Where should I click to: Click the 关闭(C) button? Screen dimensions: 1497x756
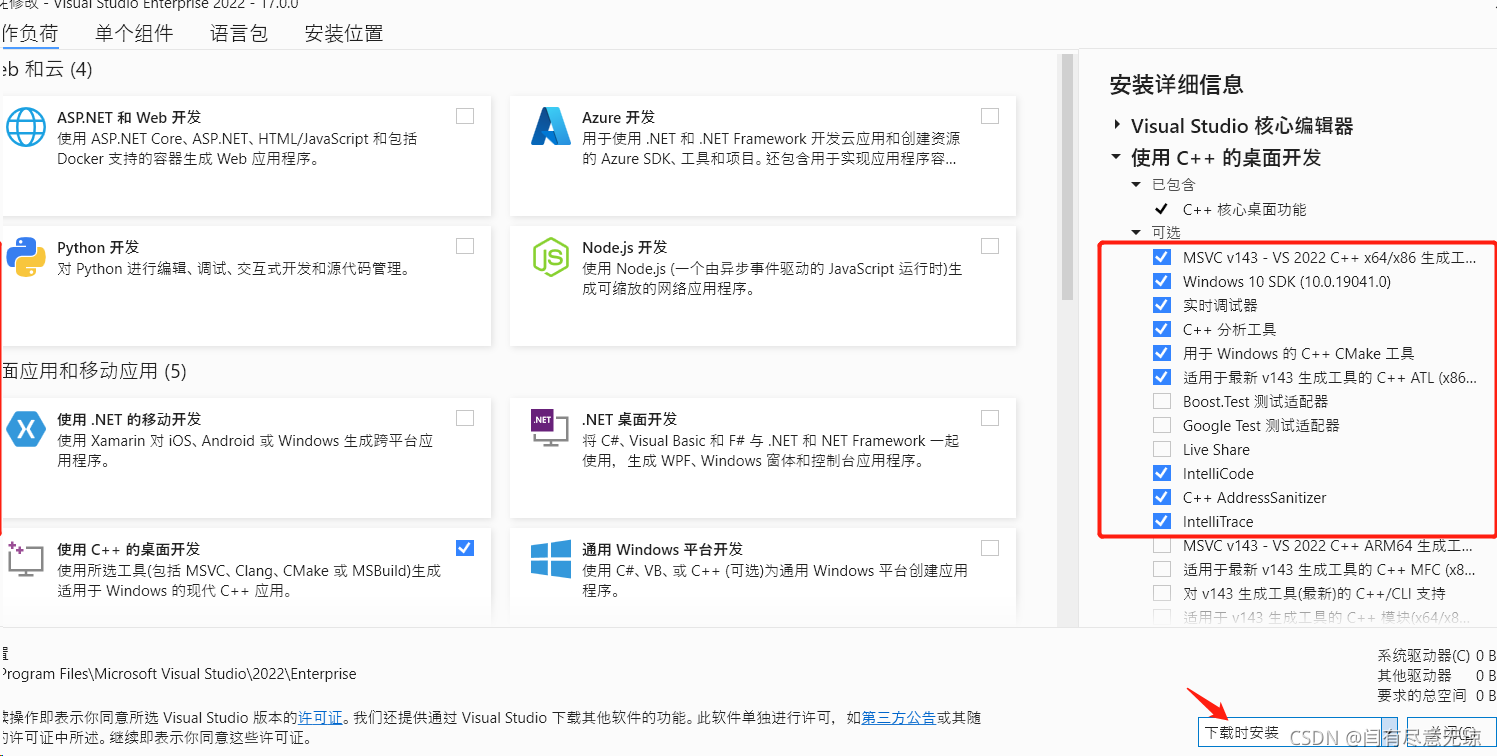pyautogui.click(x=1450, y=732)
